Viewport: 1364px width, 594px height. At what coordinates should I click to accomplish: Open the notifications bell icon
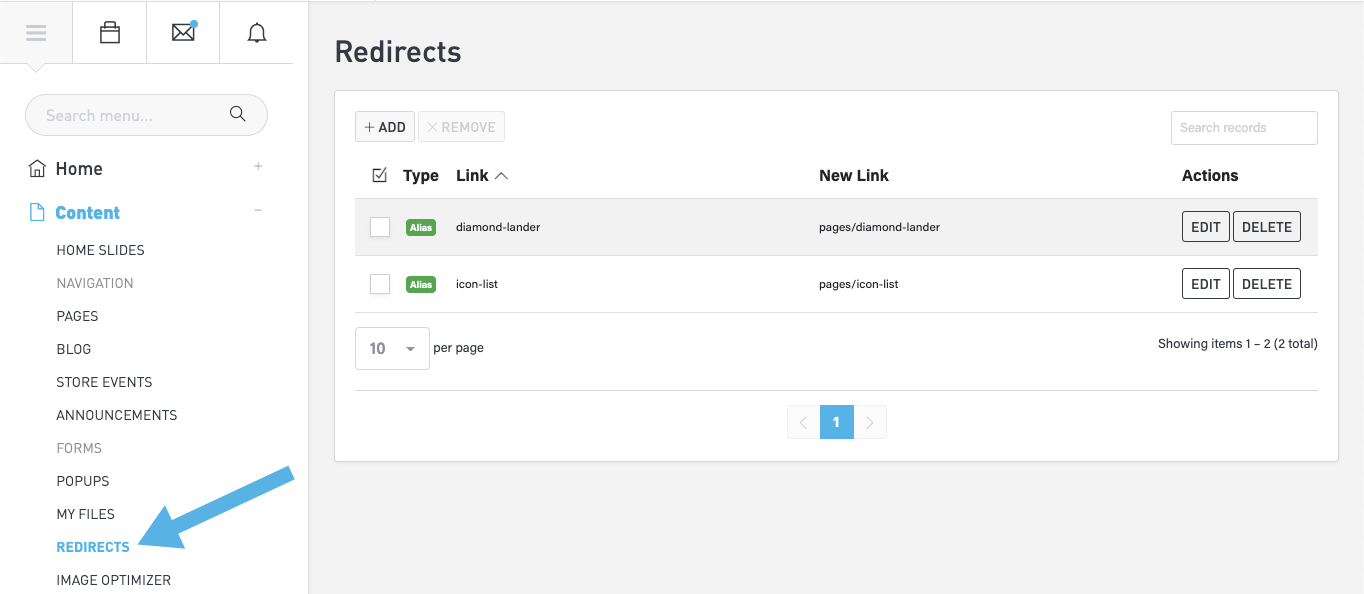coord(257,33)
